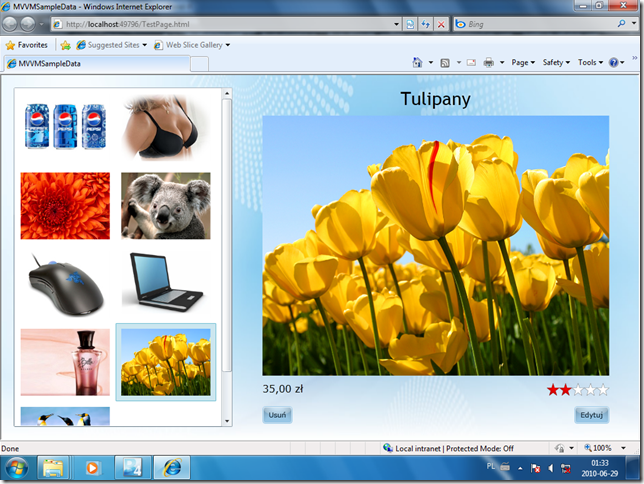Click the 100% zoom level button
644x484 pixels.
click(x=598, y=448)
